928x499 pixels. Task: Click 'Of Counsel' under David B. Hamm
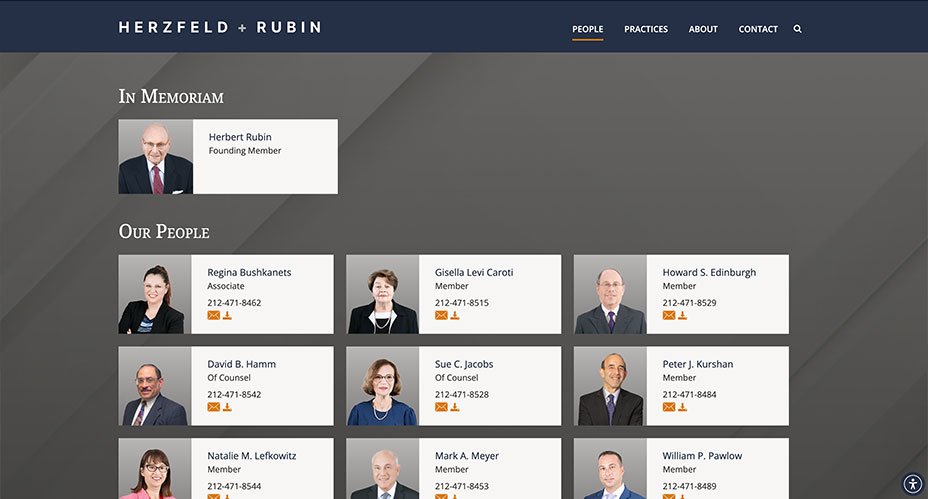[228, 378]
